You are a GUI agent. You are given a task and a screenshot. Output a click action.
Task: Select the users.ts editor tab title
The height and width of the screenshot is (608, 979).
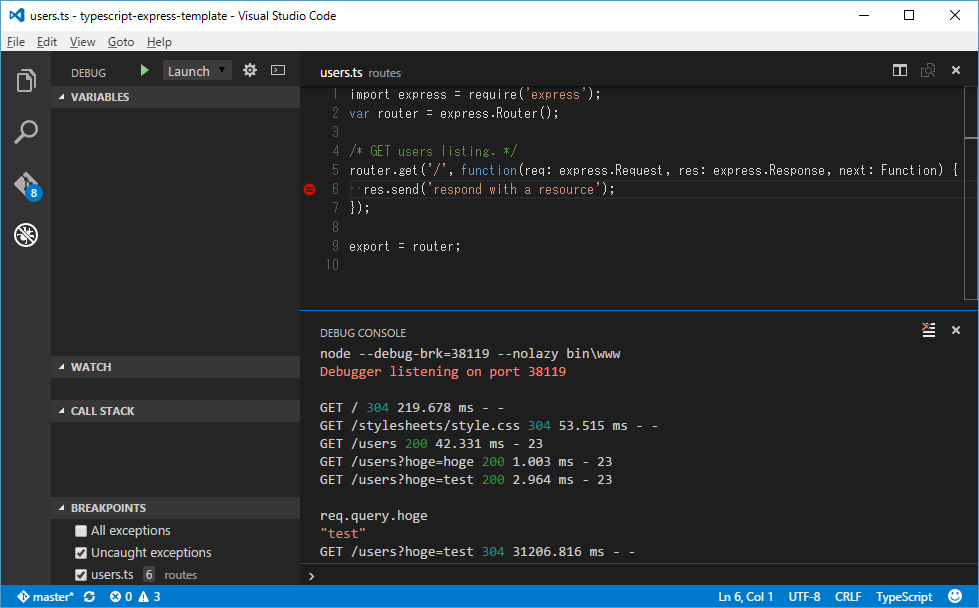point(341,72)
